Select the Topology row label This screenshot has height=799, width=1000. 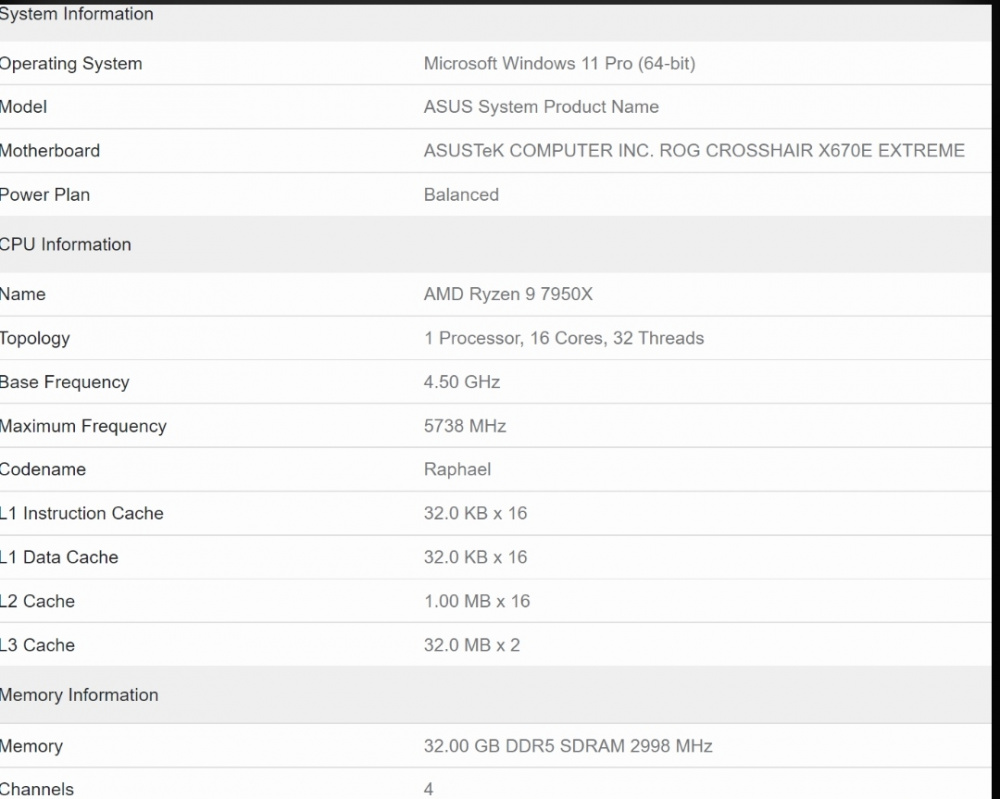35,339
